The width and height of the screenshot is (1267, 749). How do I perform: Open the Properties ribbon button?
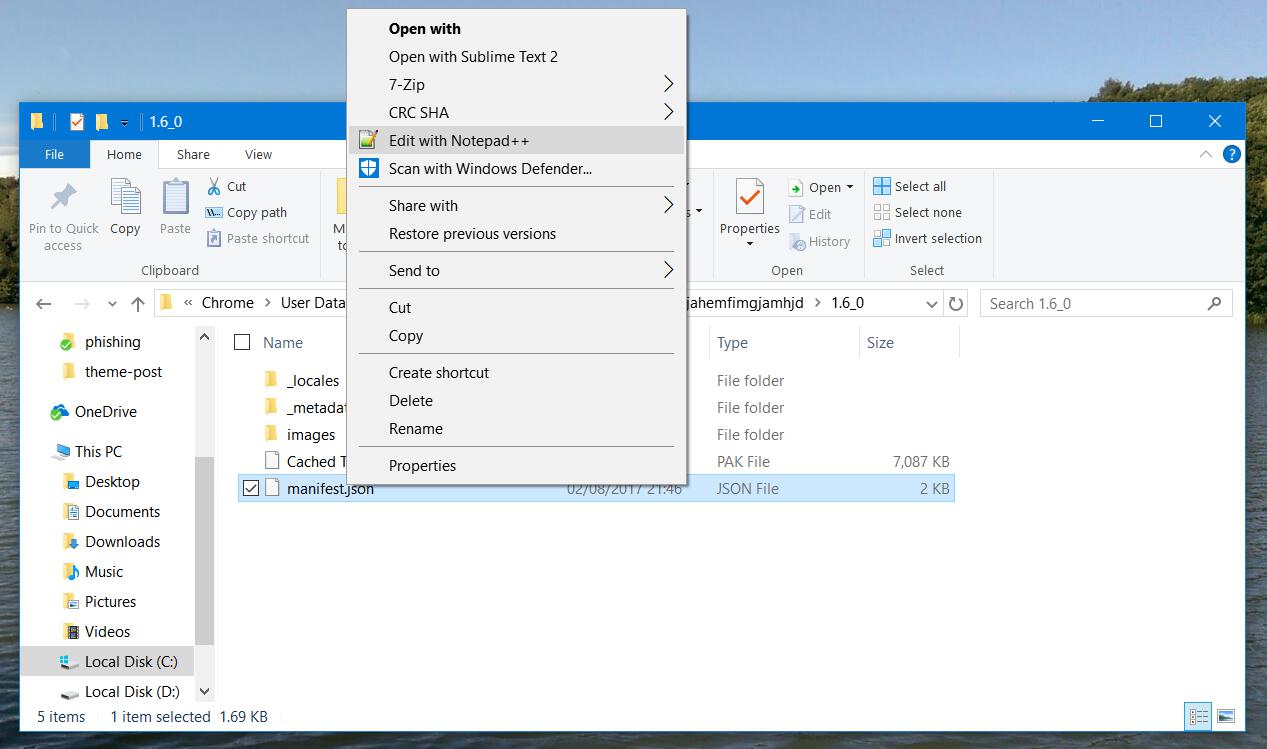750,212
